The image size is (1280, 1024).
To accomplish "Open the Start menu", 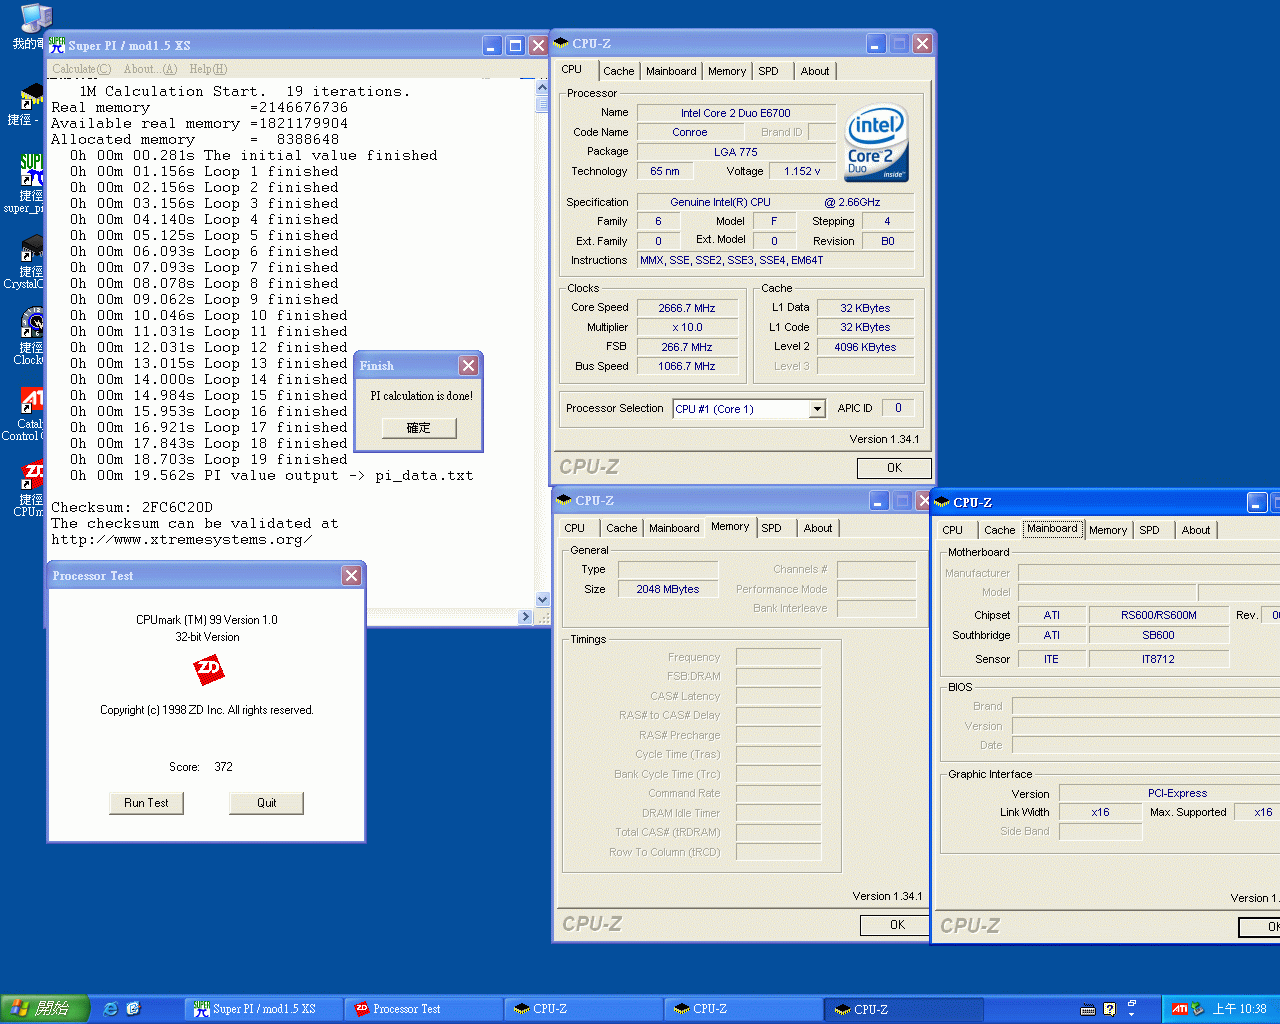I will [45, 1009].
